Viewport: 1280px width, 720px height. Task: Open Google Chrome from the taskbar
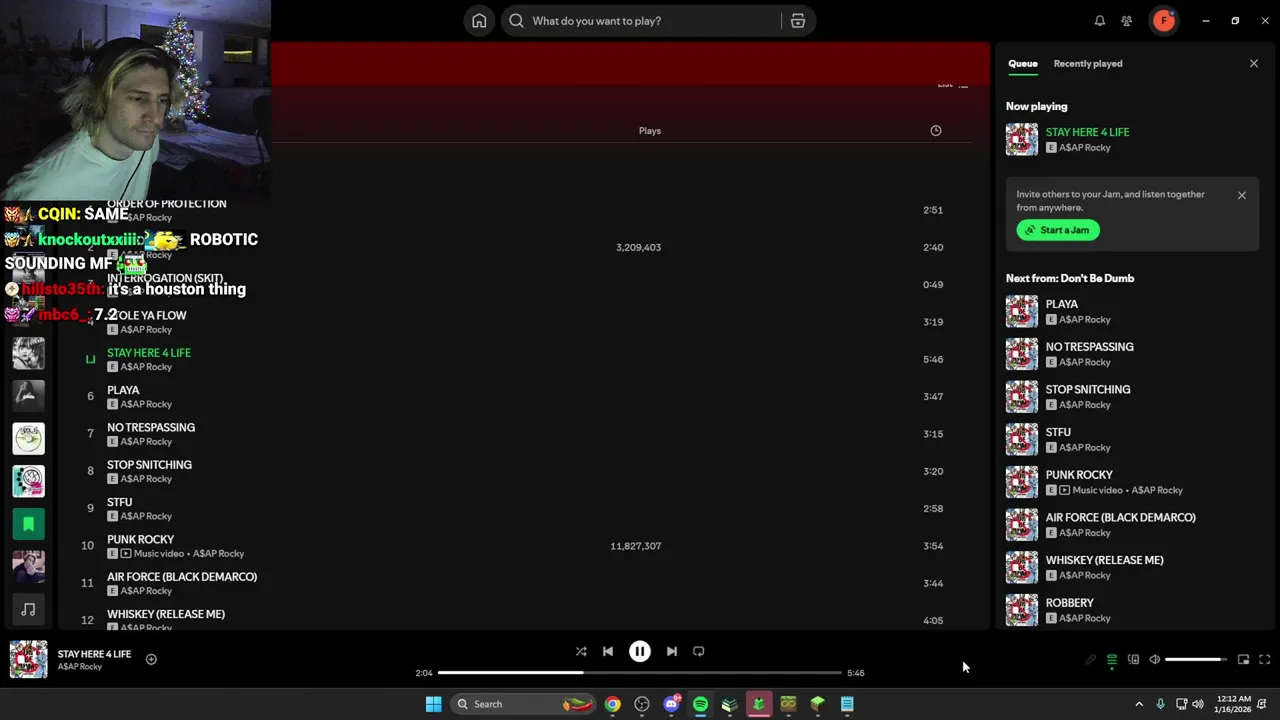(x=612, y=704)
